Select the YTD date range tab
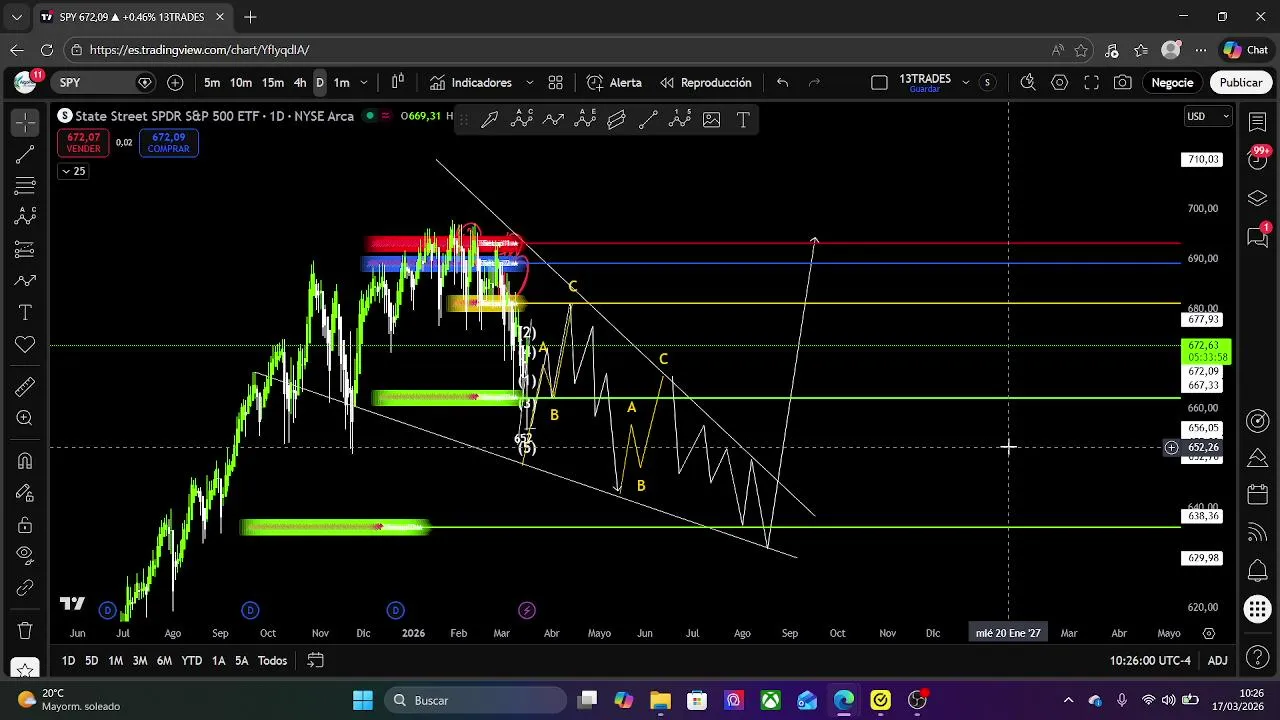Screen dimensions: 1280x720 click(191, 661)
